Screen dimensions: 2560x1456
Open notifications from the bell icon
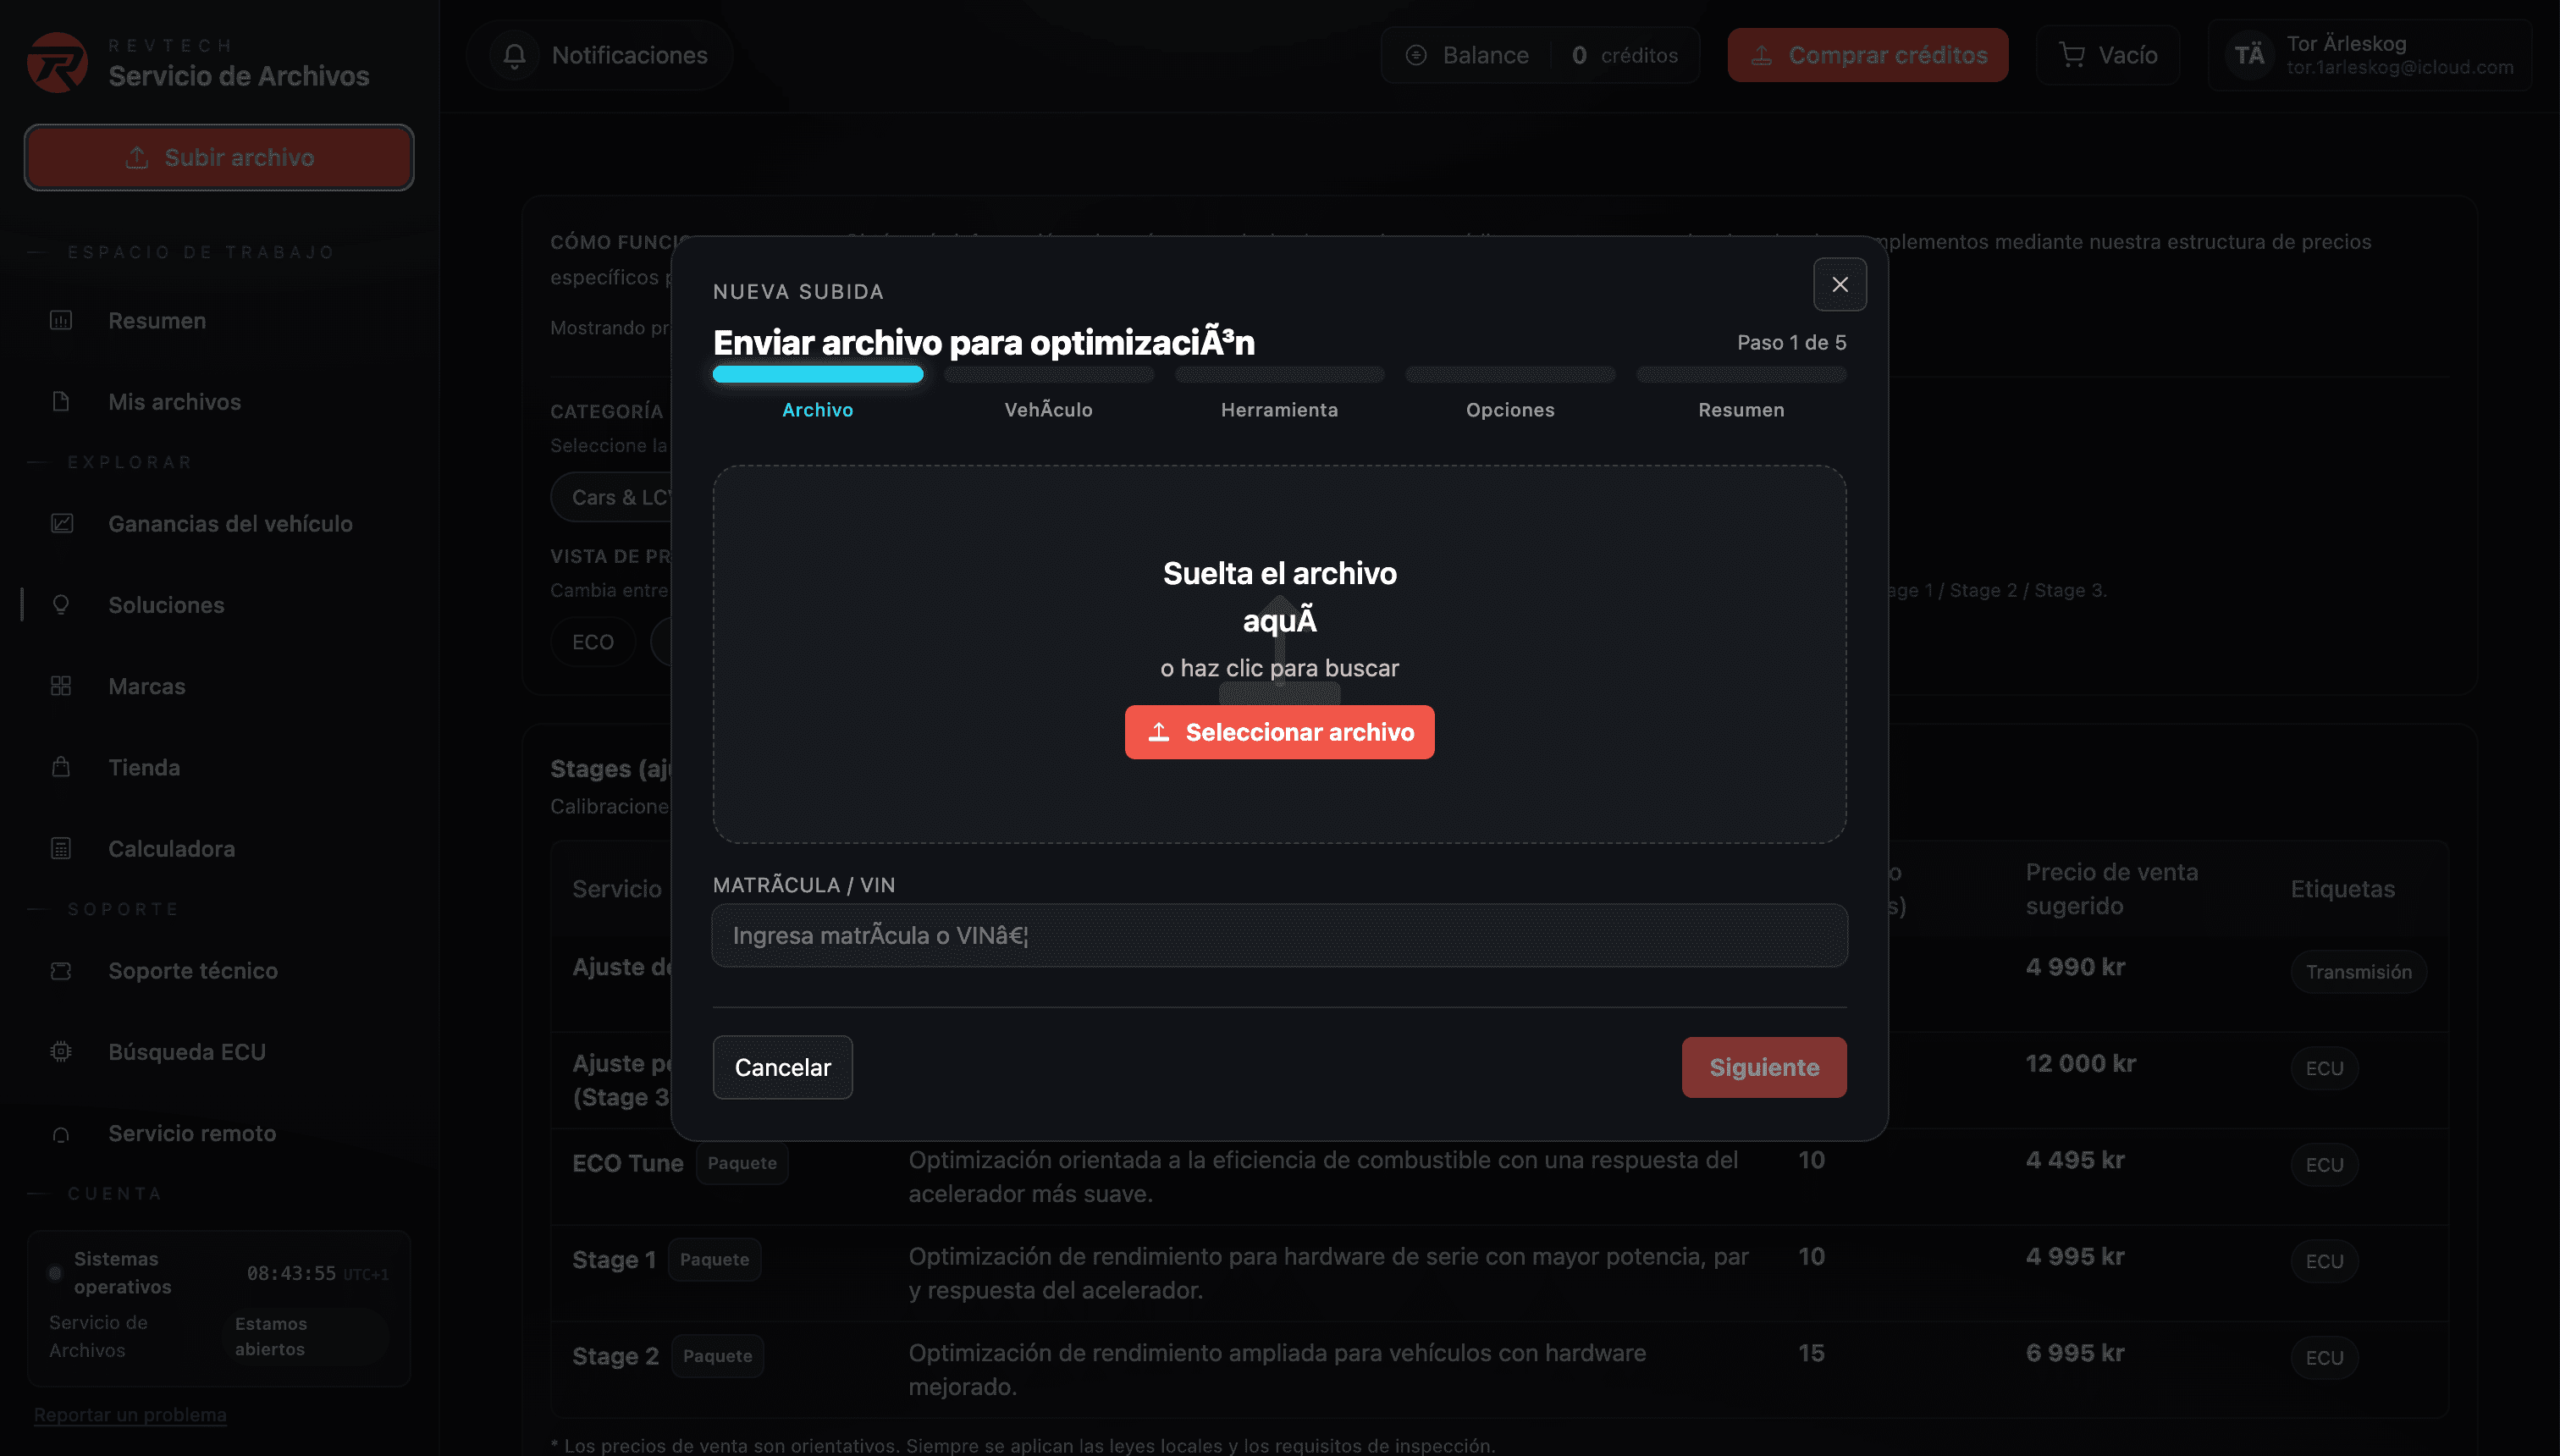coord(516,55)
